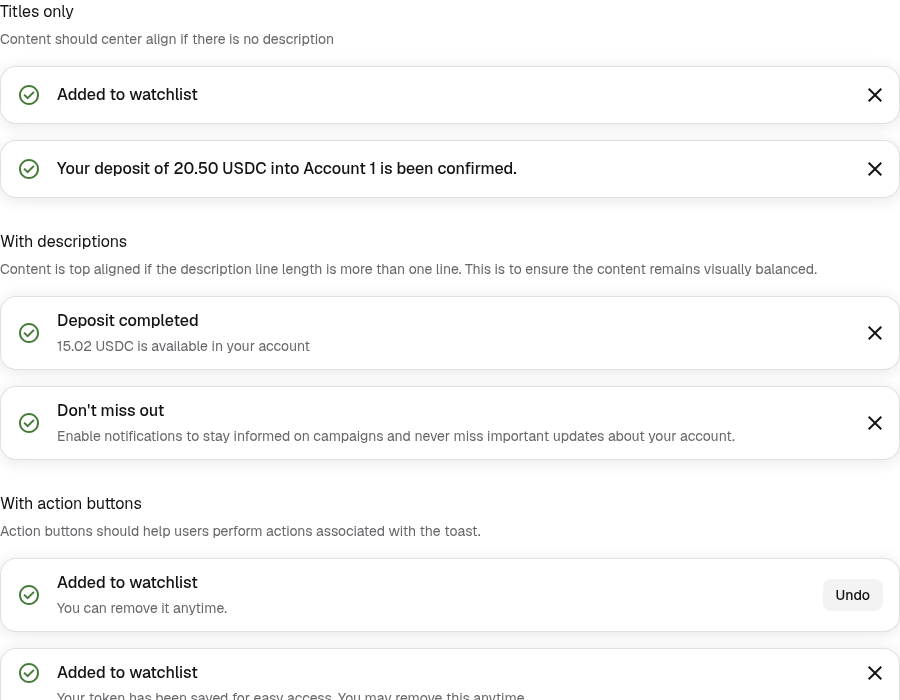Image resolution: width=900 pixels, height=700 pixels.
Task: Close the 20.50 USDC deposit confirmed toast
Action: 874,169
